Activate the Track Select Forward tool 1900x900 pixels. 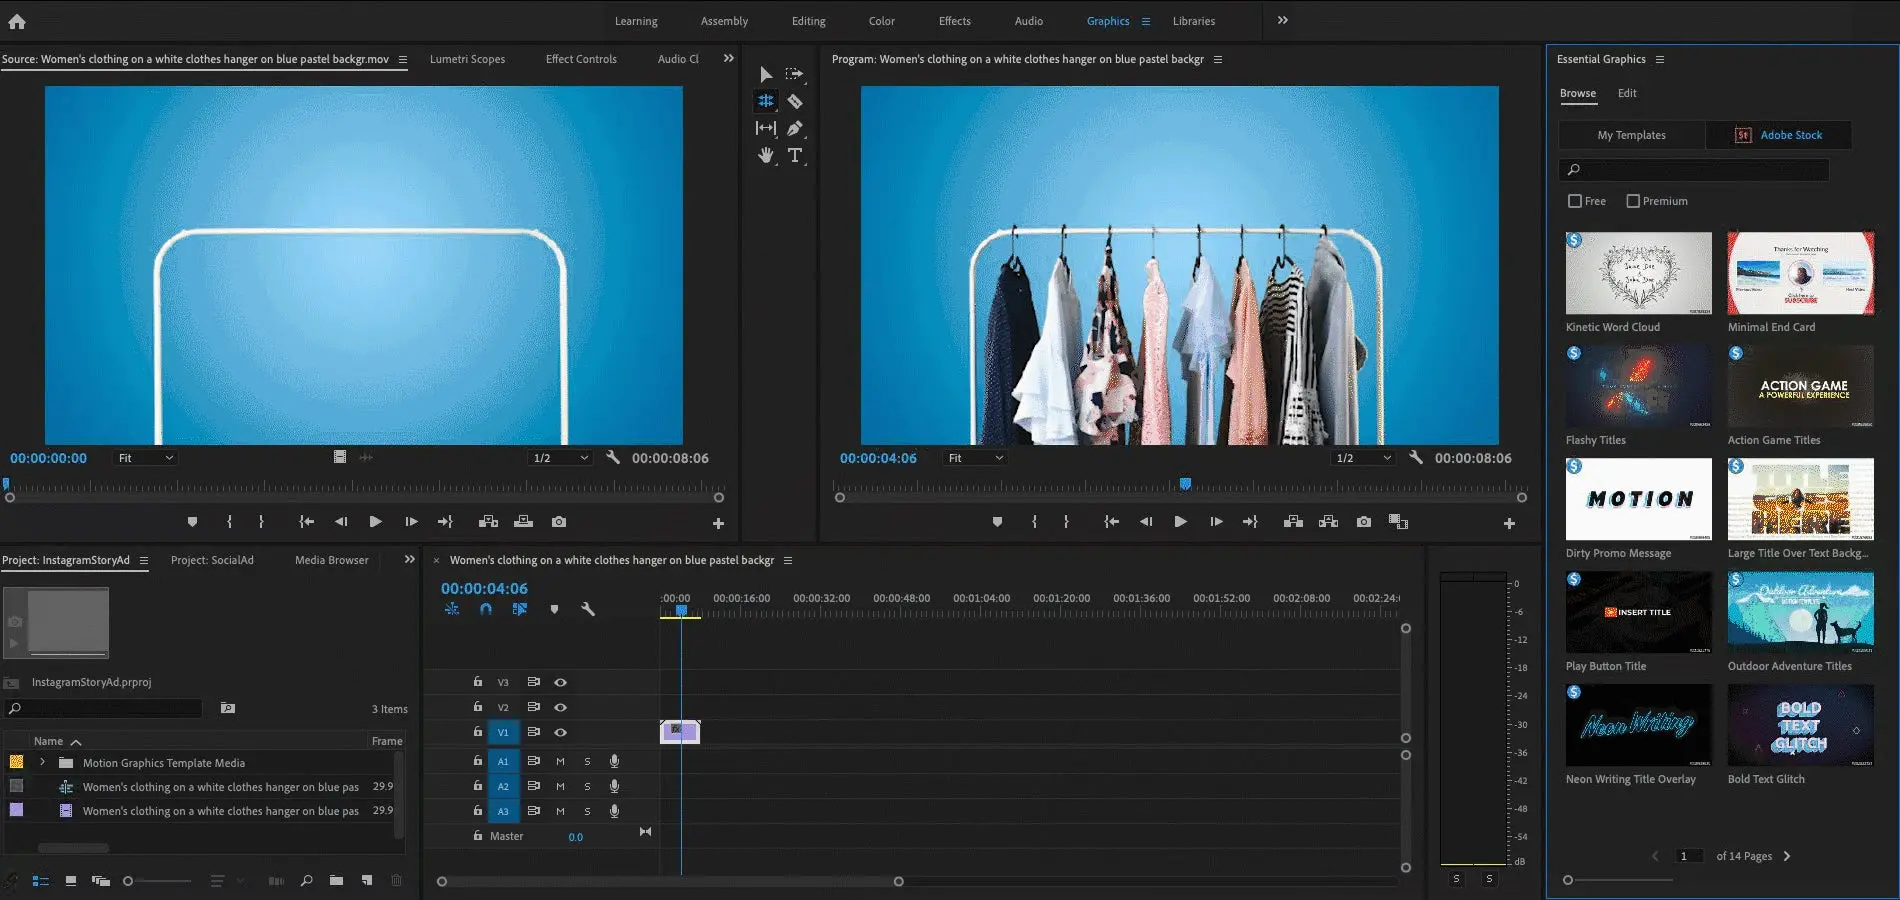[x=795, y=74]
